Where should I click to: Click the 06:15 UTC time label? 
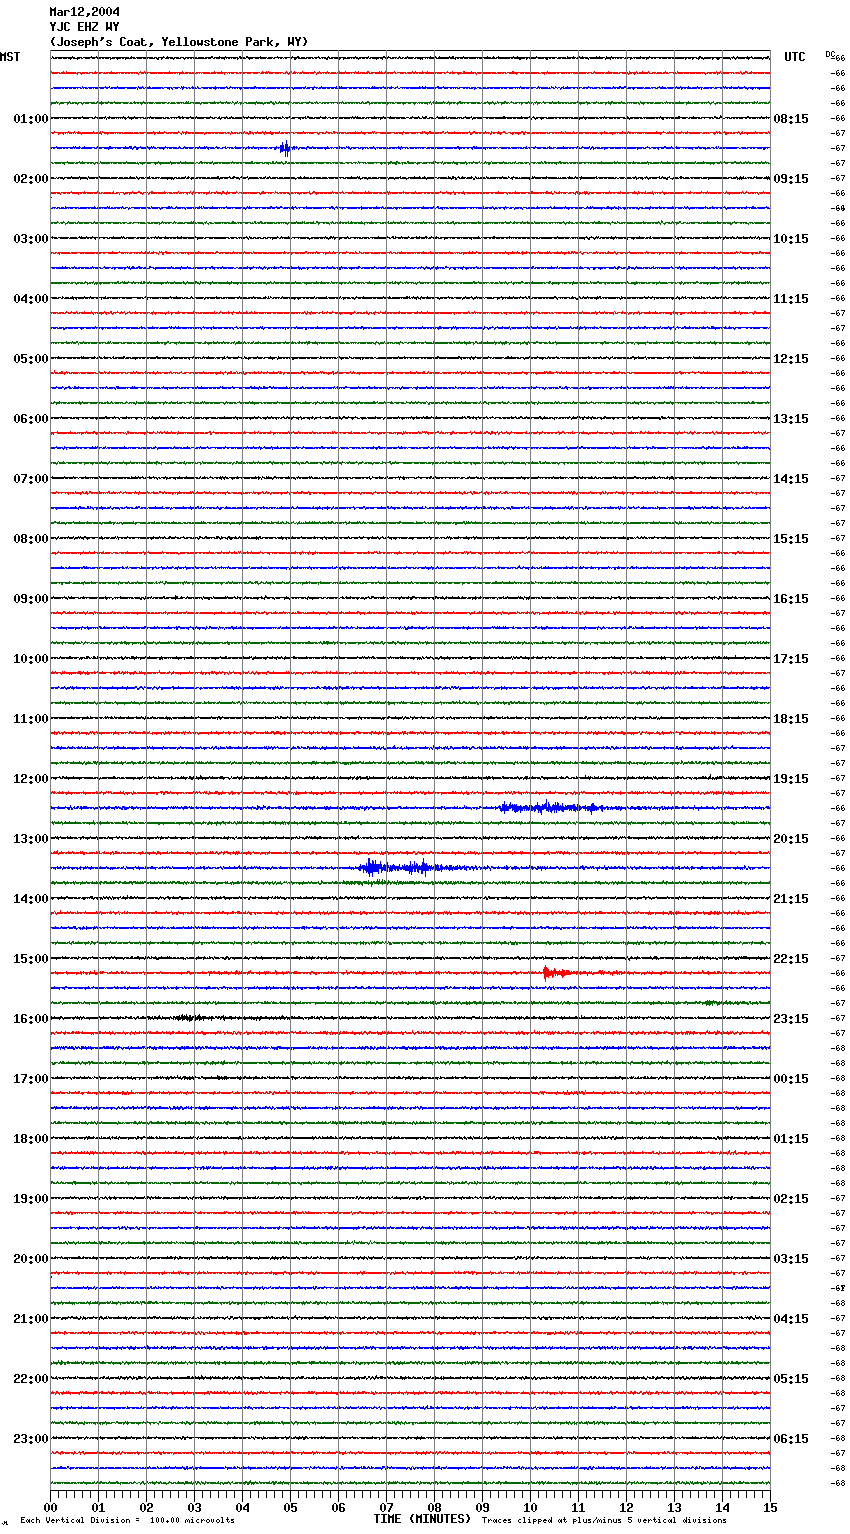(x=790, y=1439)
